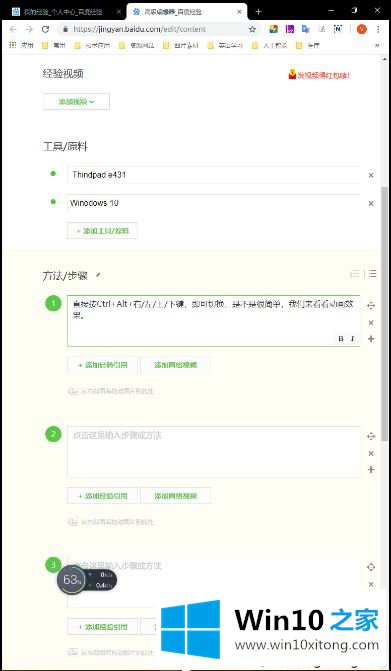This screenshot has width=391, height=671.
Task: Click the pencil icon beside 方法/步骤
Action: 98,275
